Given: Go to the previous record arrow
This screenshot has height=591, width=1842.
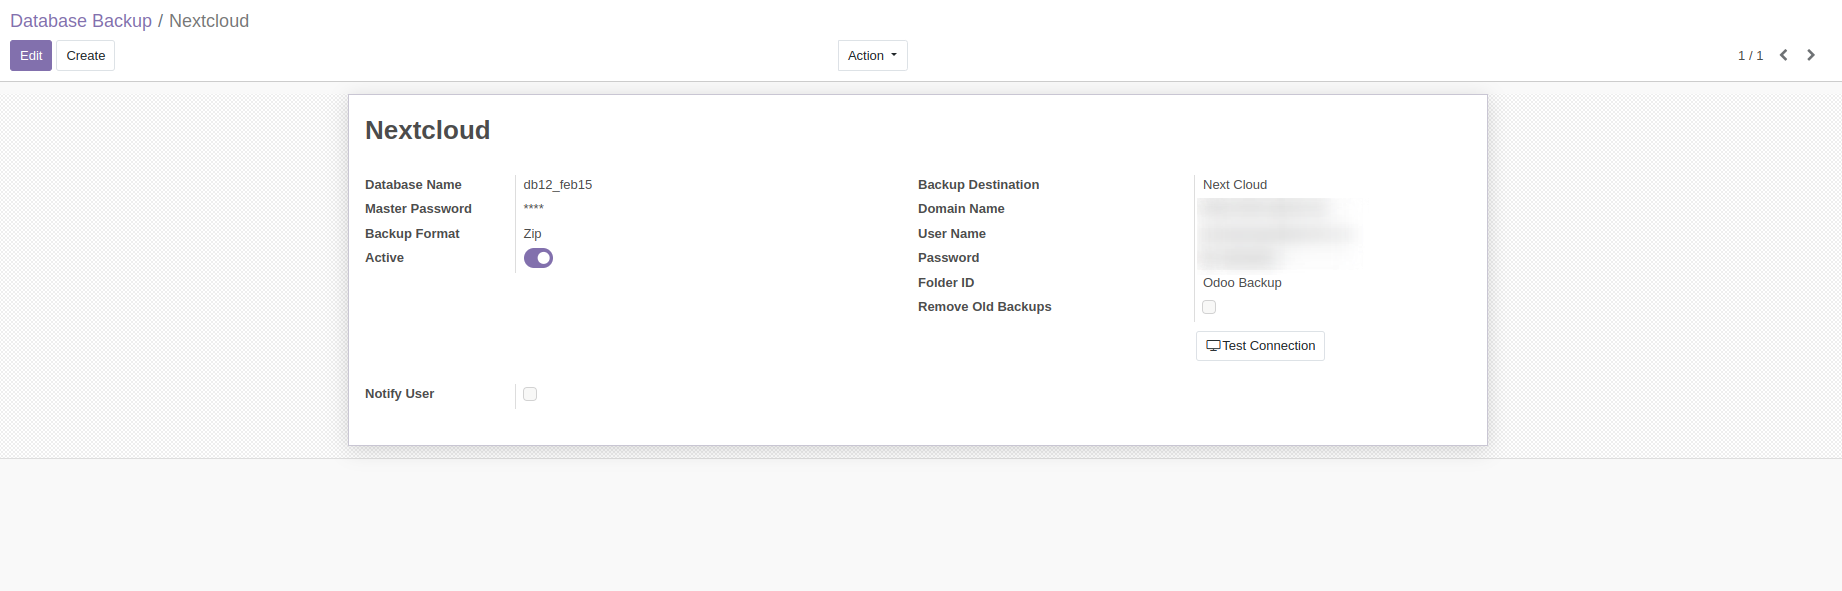Looking at the screenshot, I should [x=1783, y=55].
